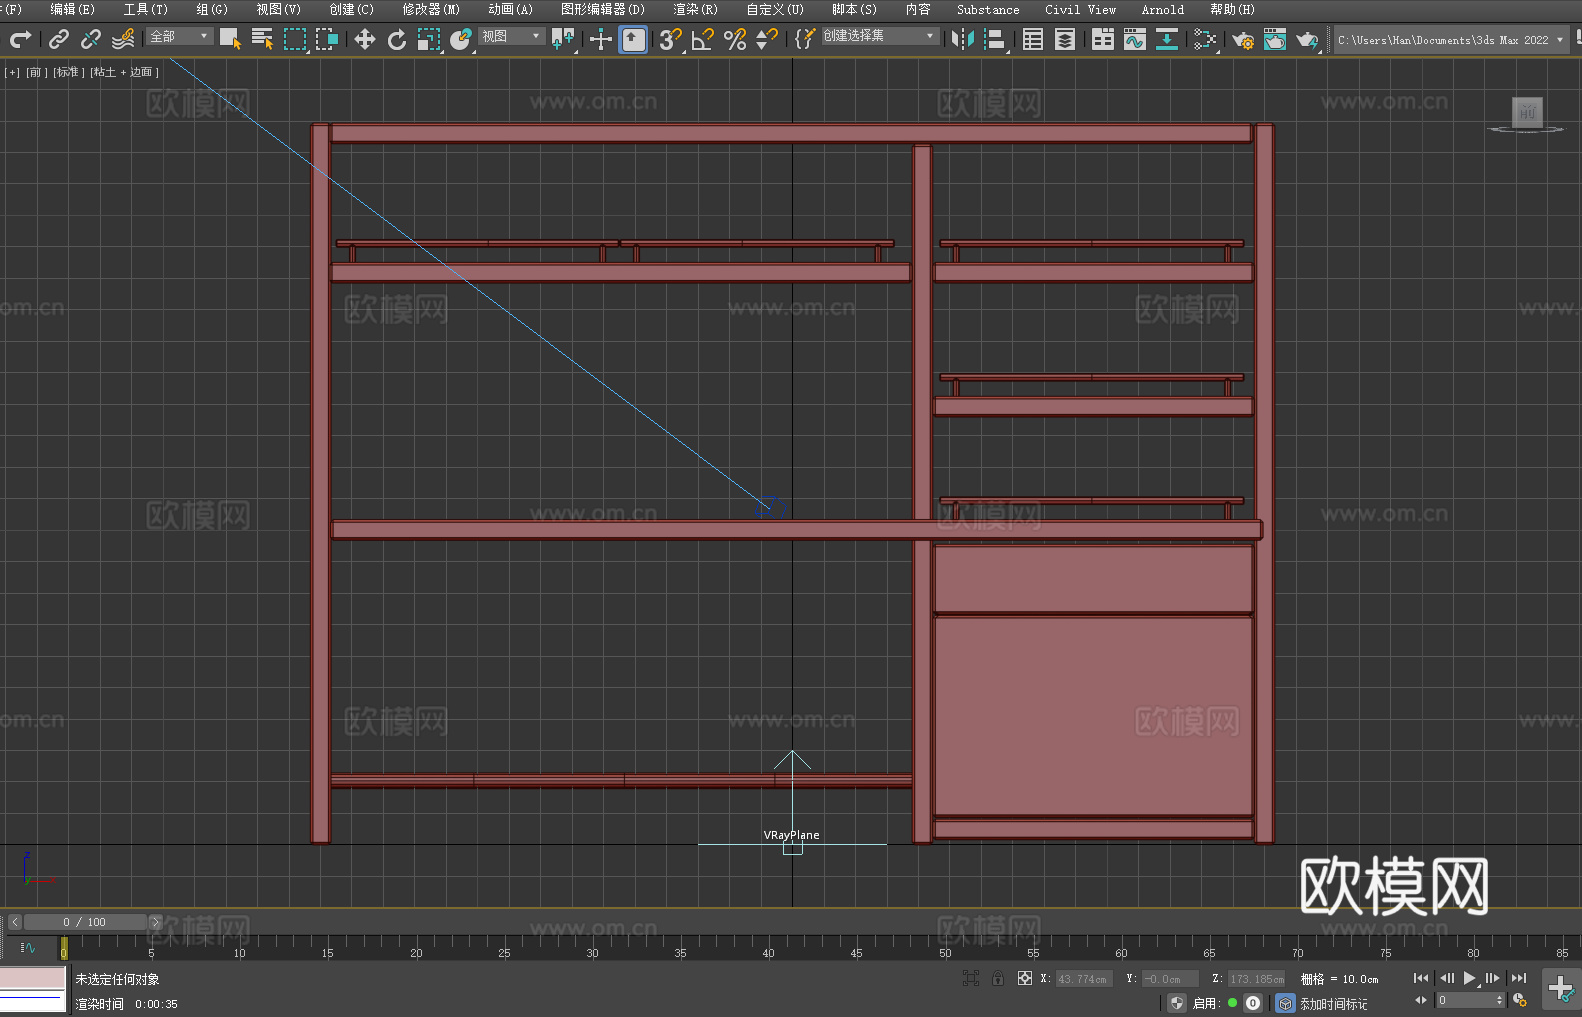Toggle the Selection Lock padlock icon
Screen dimensions: 1582x1017
point(998,978)
